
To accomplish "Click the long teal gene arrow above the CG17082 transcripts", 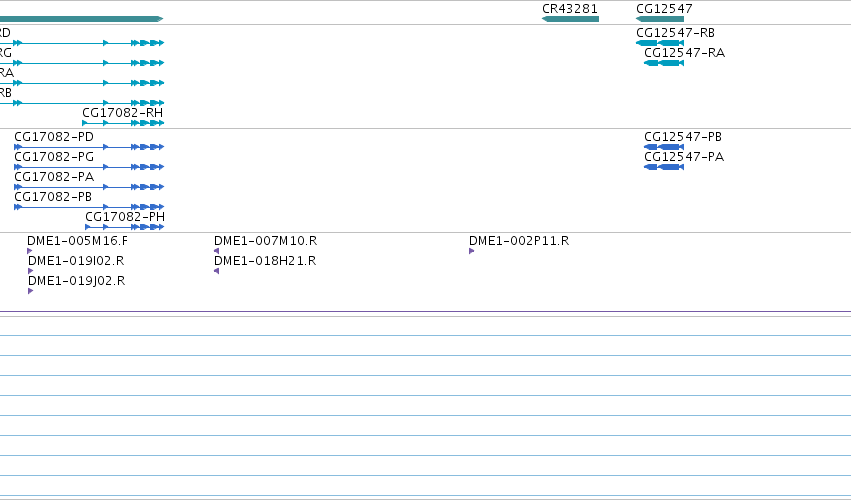I will 81,19.
